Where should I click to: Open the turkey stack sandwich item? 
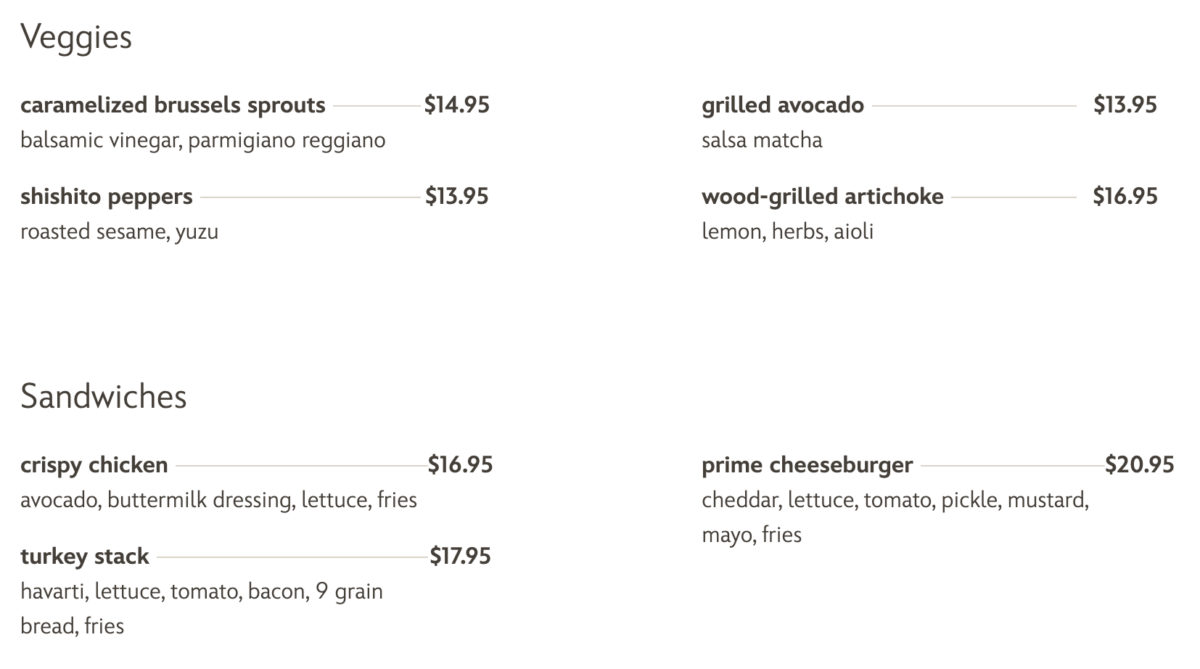(x=84, y=556)
